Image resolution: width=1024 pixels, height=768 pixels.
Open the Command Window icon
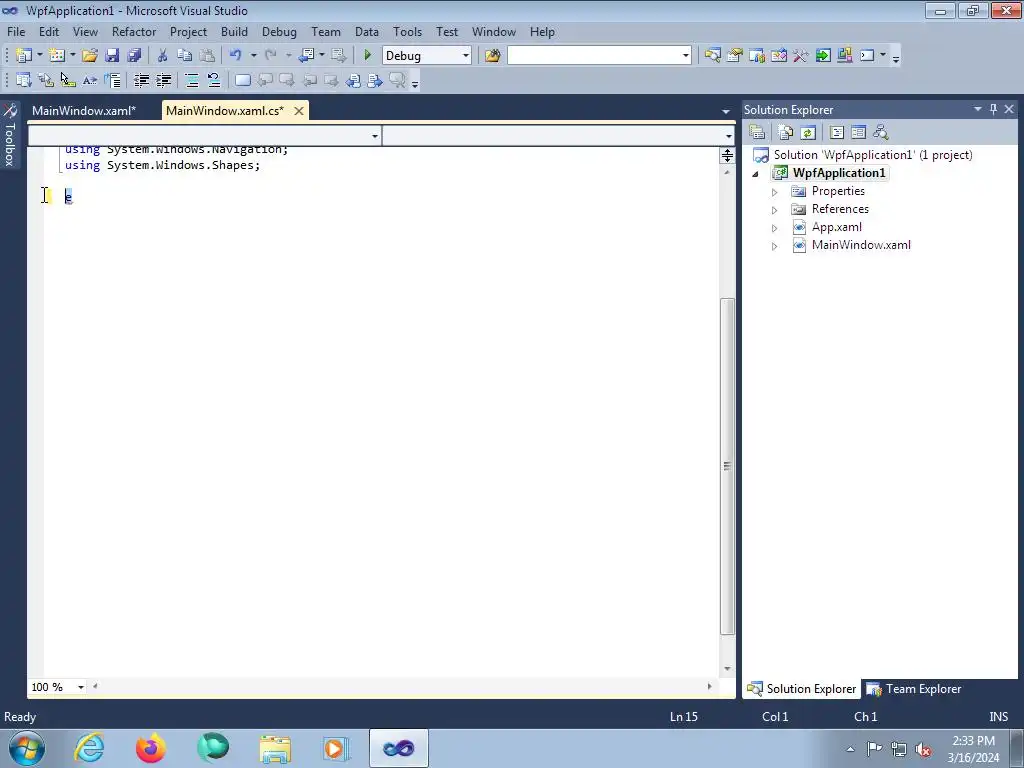pyautogui.click(x=867, y=56)
